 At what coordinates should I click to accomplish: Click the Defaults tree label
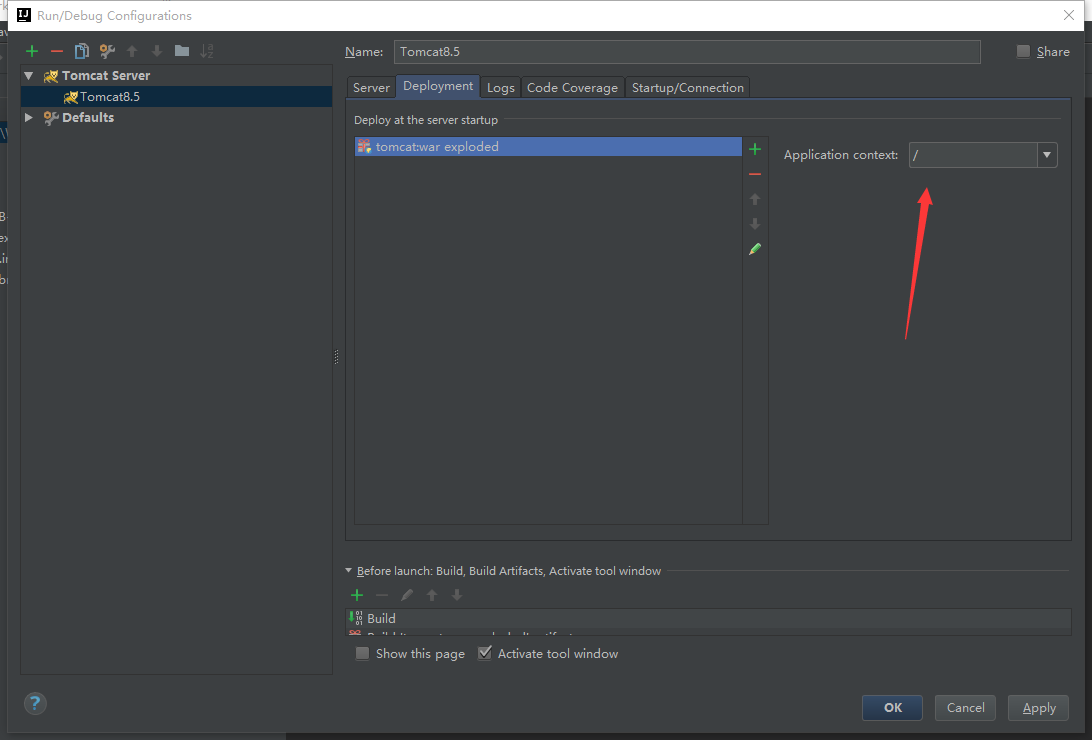click(x=88, y=118)
